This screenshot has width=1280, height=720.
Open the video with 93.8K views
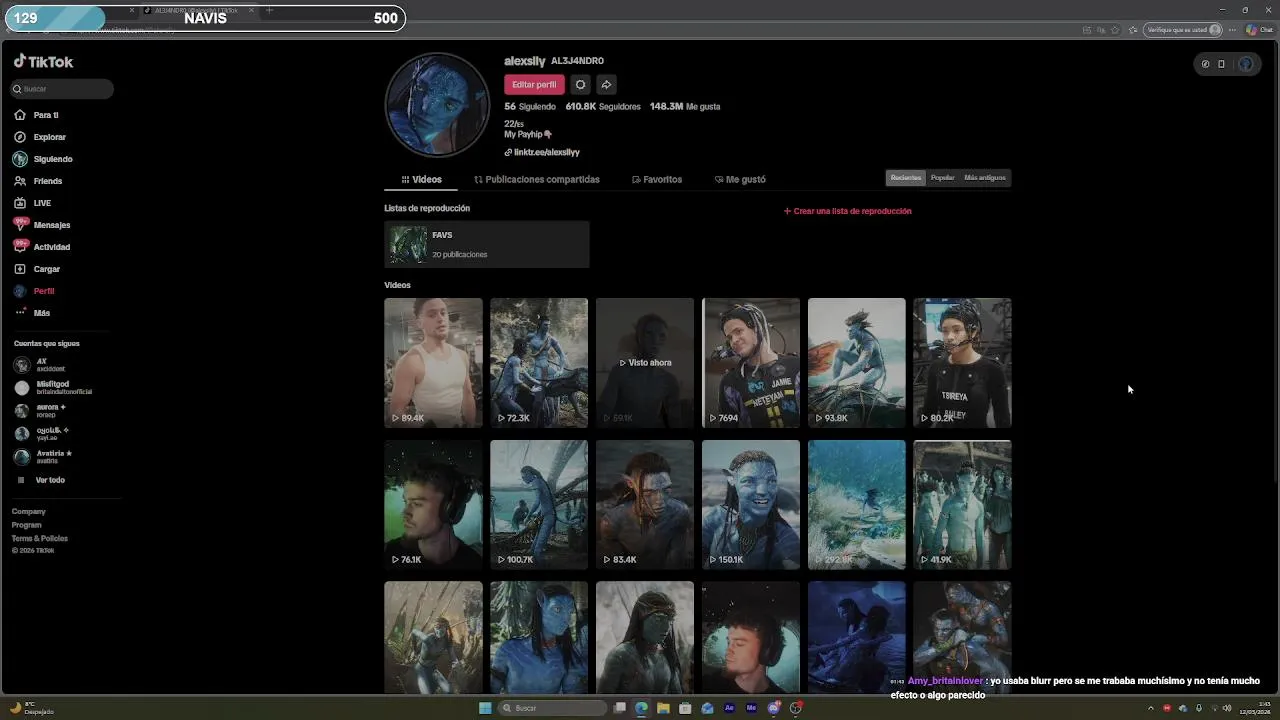coord(857,363)
